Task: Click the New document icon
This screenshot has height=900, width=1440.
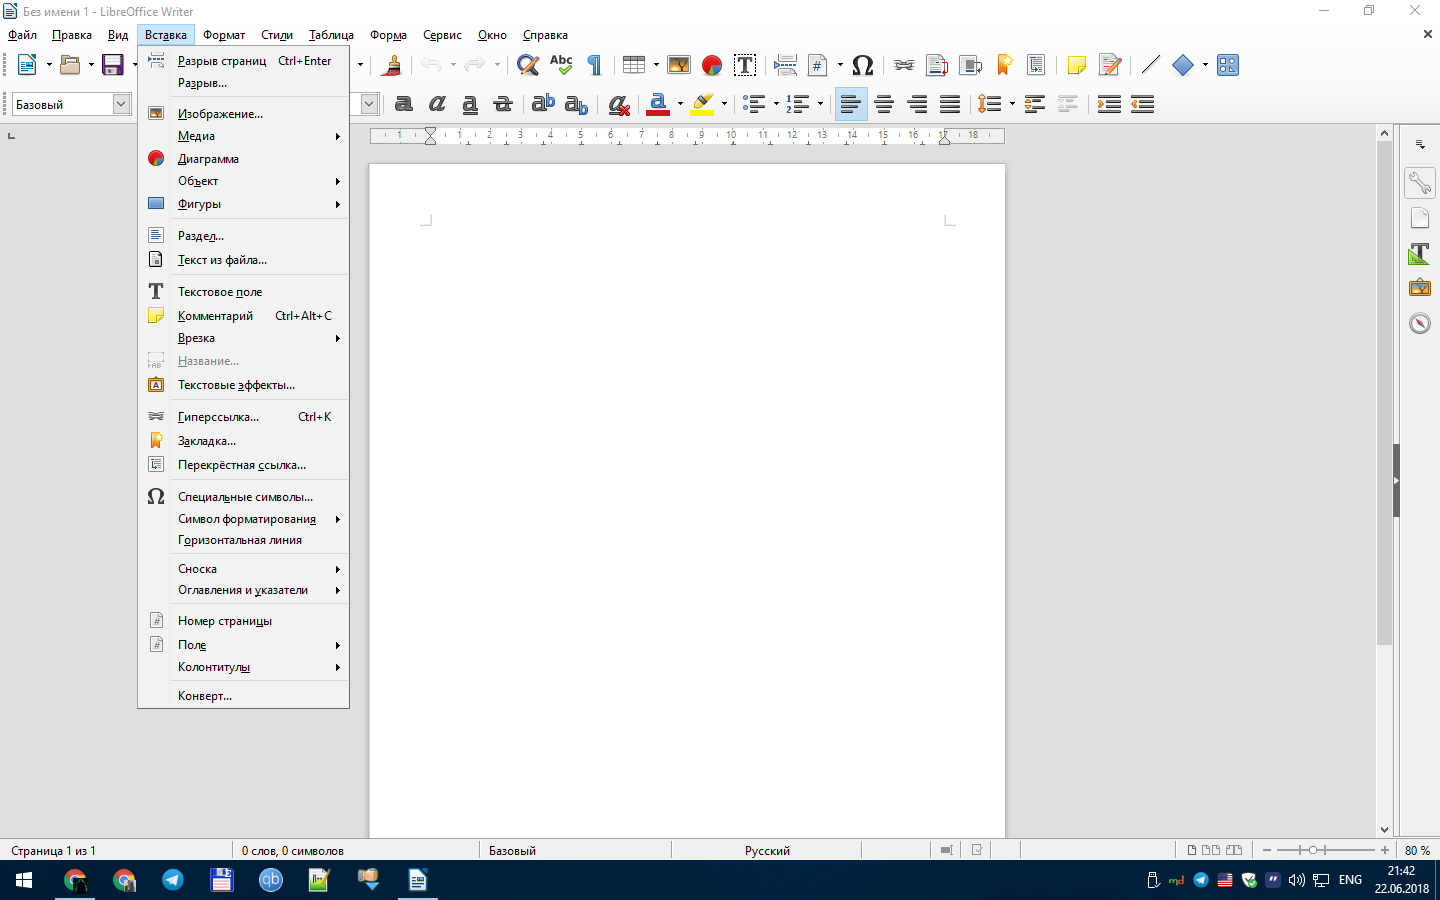Action: tap(27, 65)
